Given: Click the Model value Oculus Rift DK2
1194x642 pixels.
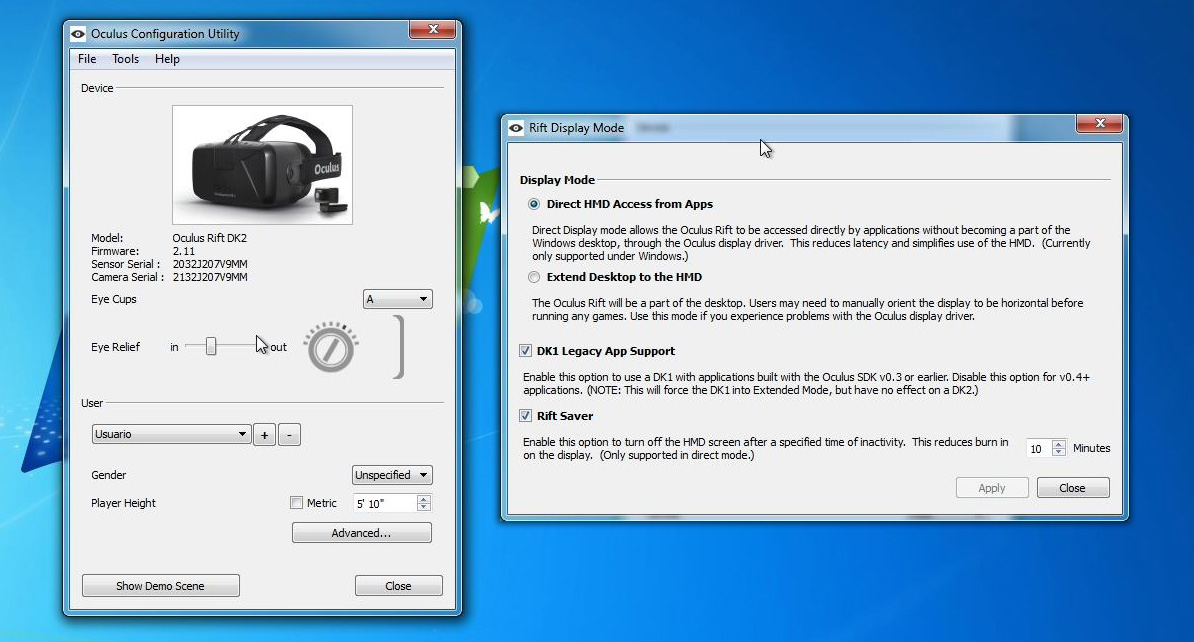Looking at the screenshot, I should [209, 238].
